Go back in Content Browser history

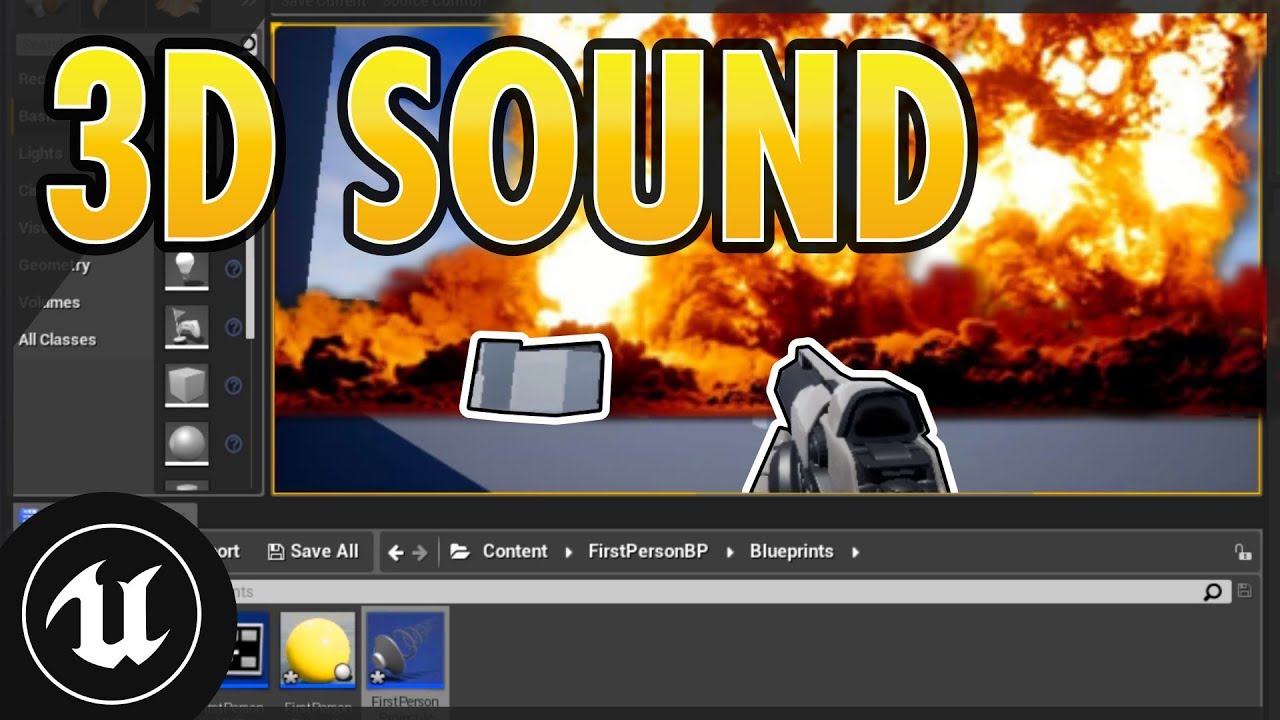tap(396, 552)
